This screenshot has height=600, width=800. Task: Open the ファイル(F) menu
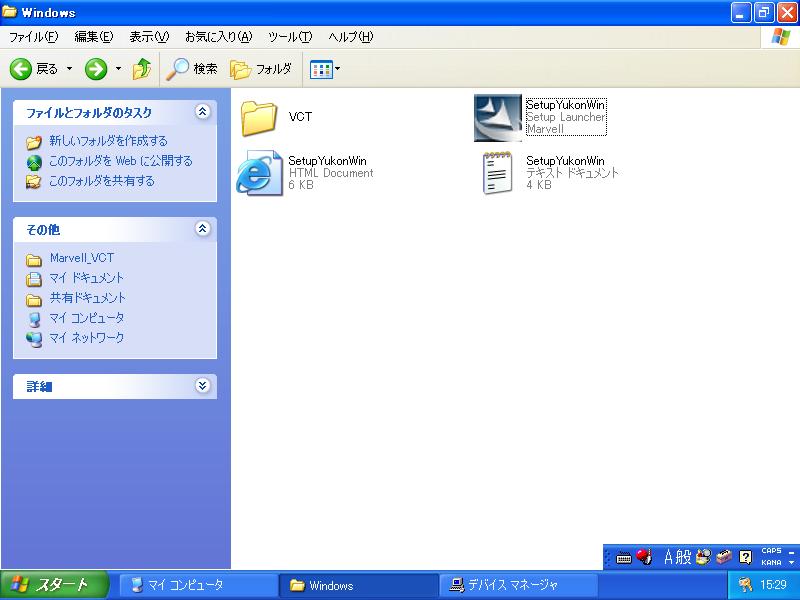pyautogui.click(x=34, y=37)
